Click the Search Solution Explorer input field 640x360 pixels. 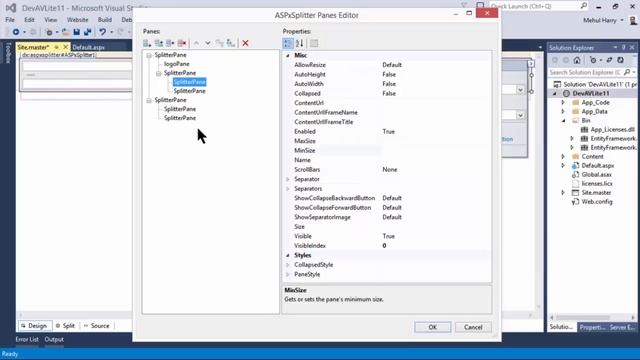coord(585,72)
